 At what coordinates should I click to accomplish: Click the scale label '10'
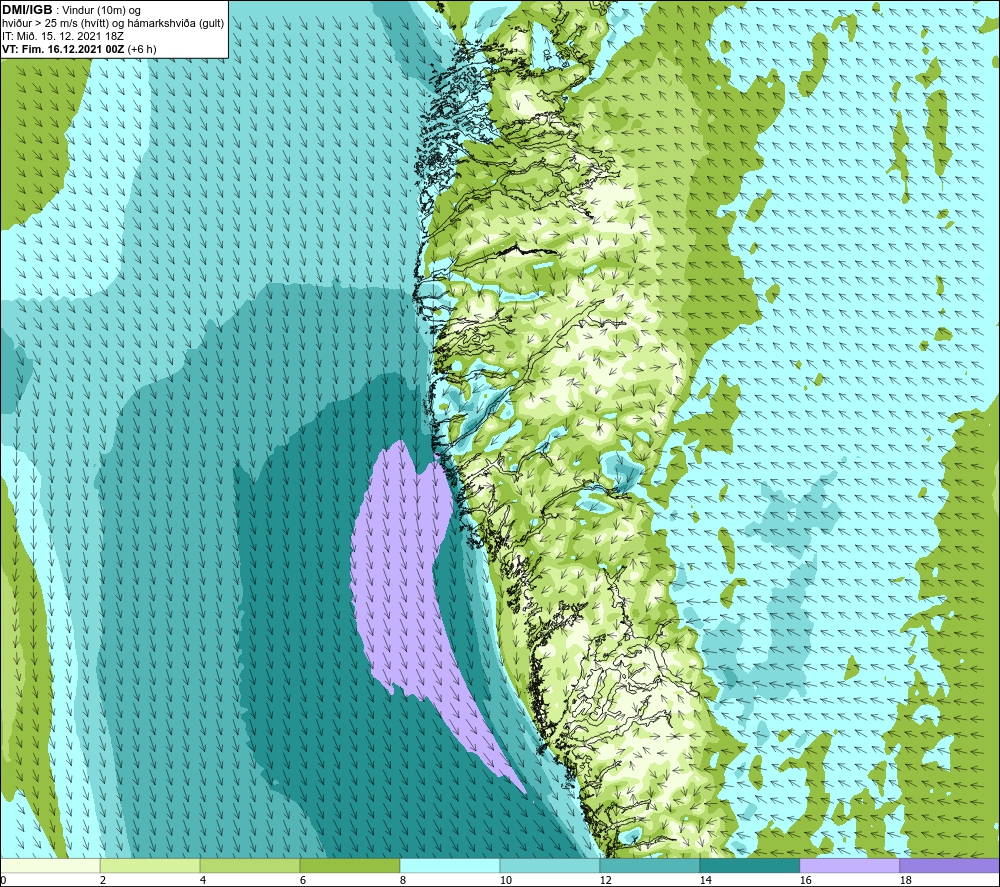click(x=506, y=880)
